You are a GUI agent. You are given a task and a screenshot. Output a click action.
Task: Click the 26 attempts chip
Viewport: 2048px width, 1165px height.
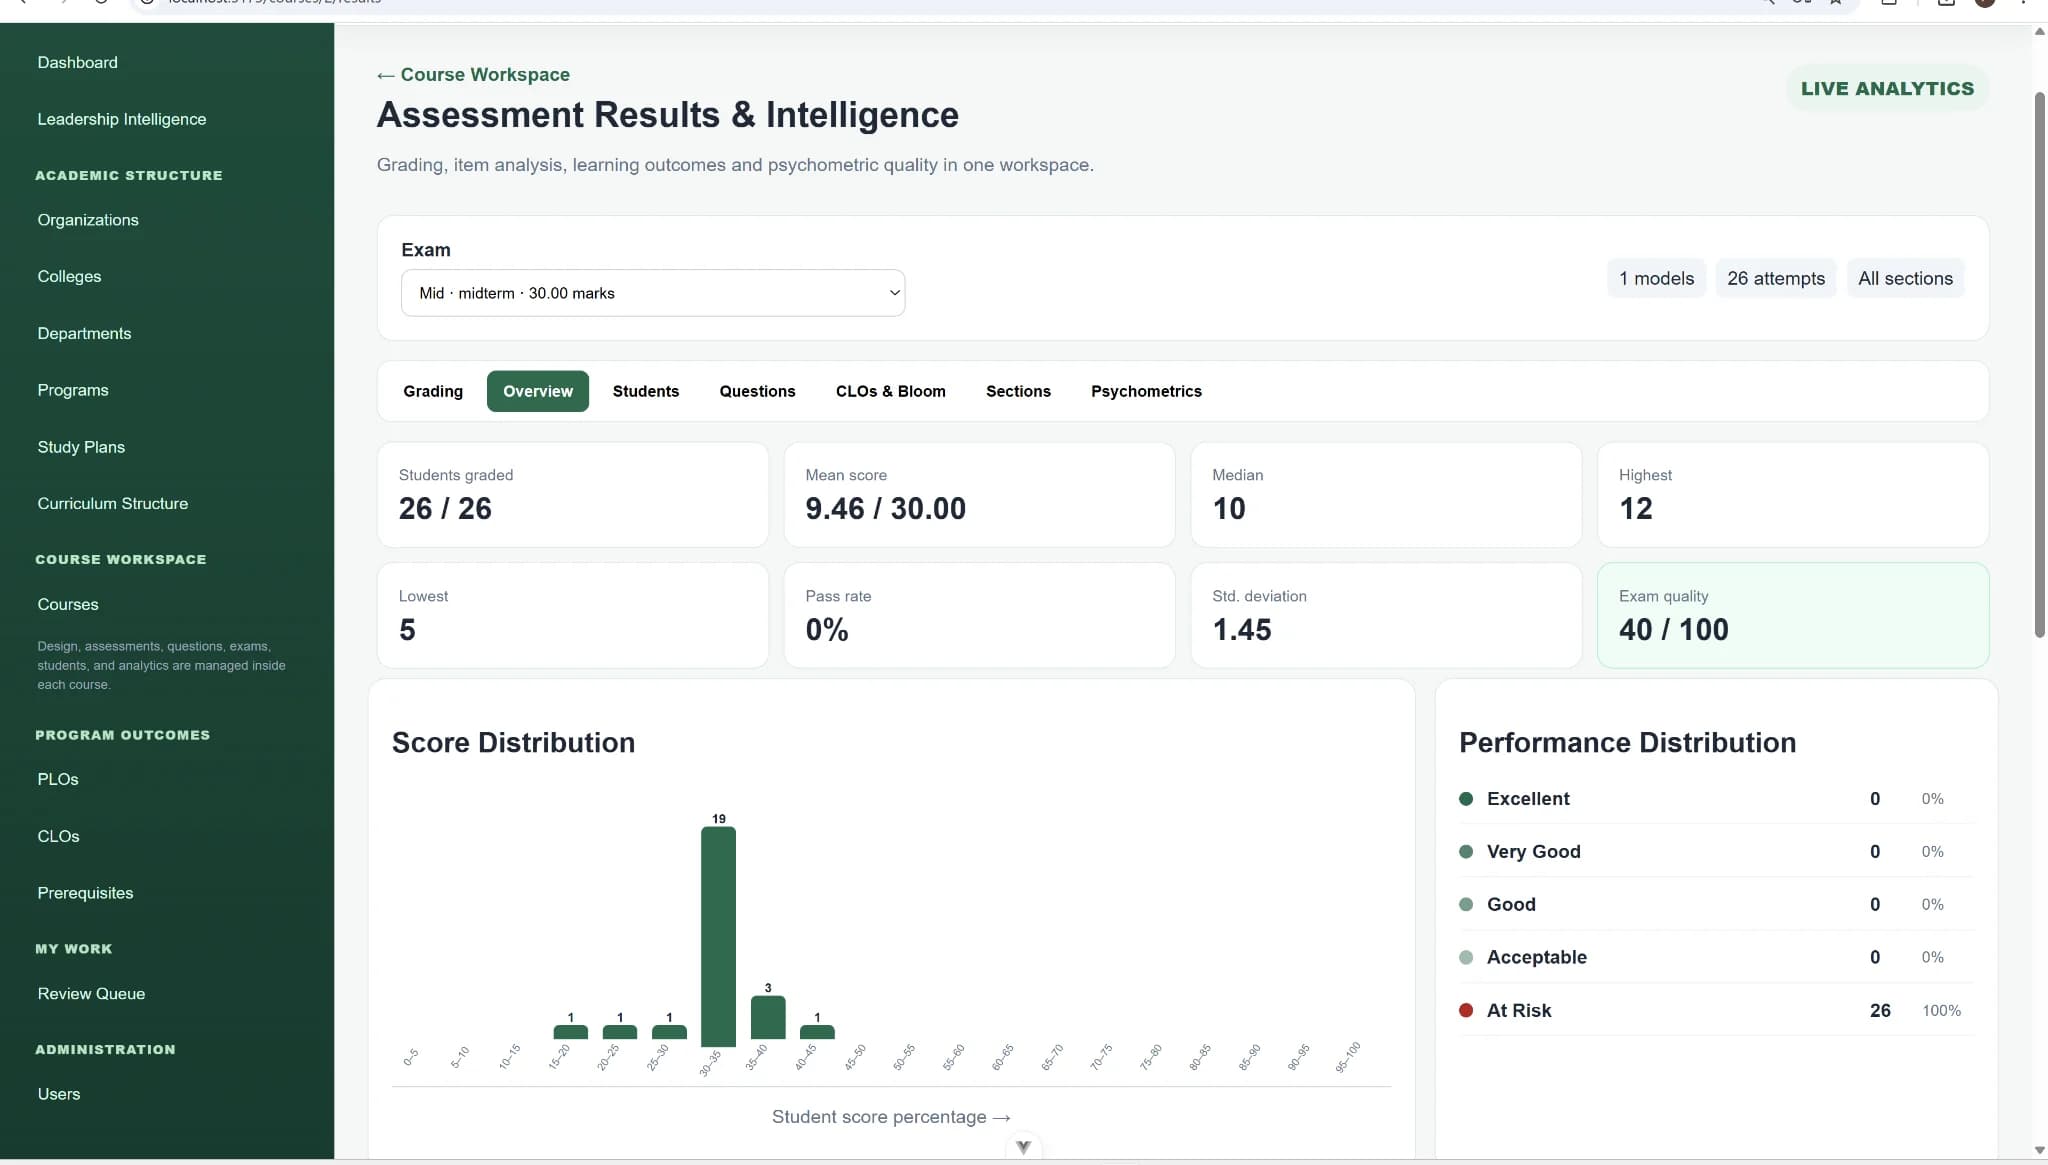tap(1775, 278)
